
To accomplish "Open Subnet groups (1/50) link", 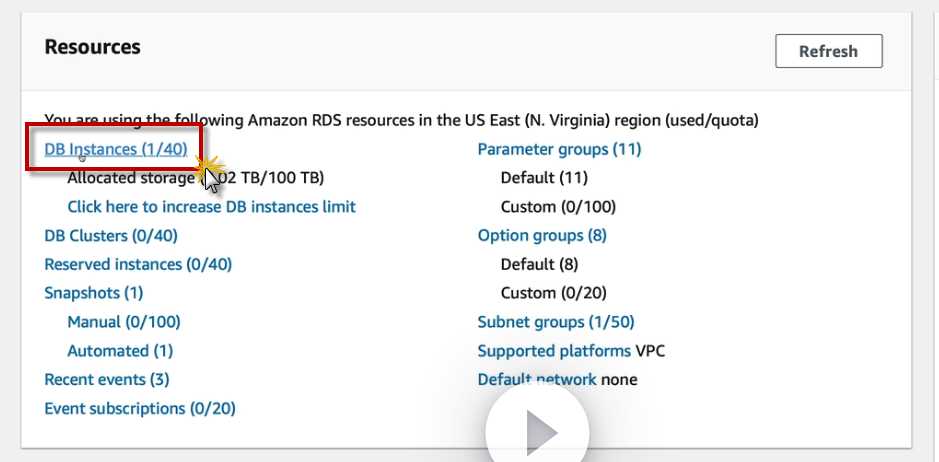I will pyautogui.click(x=555, y=322).
